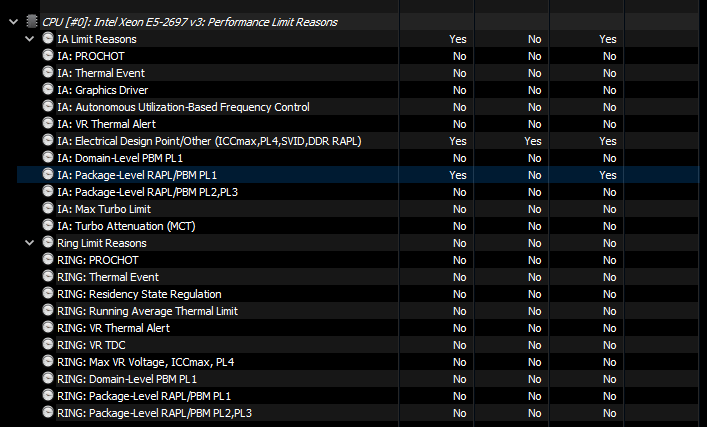Image resolution: width=707 pixels, height=427 pixels.
Task: Click the sensor icon for IA: Max Turbo Limit
Action: click(x=48, y=208)
